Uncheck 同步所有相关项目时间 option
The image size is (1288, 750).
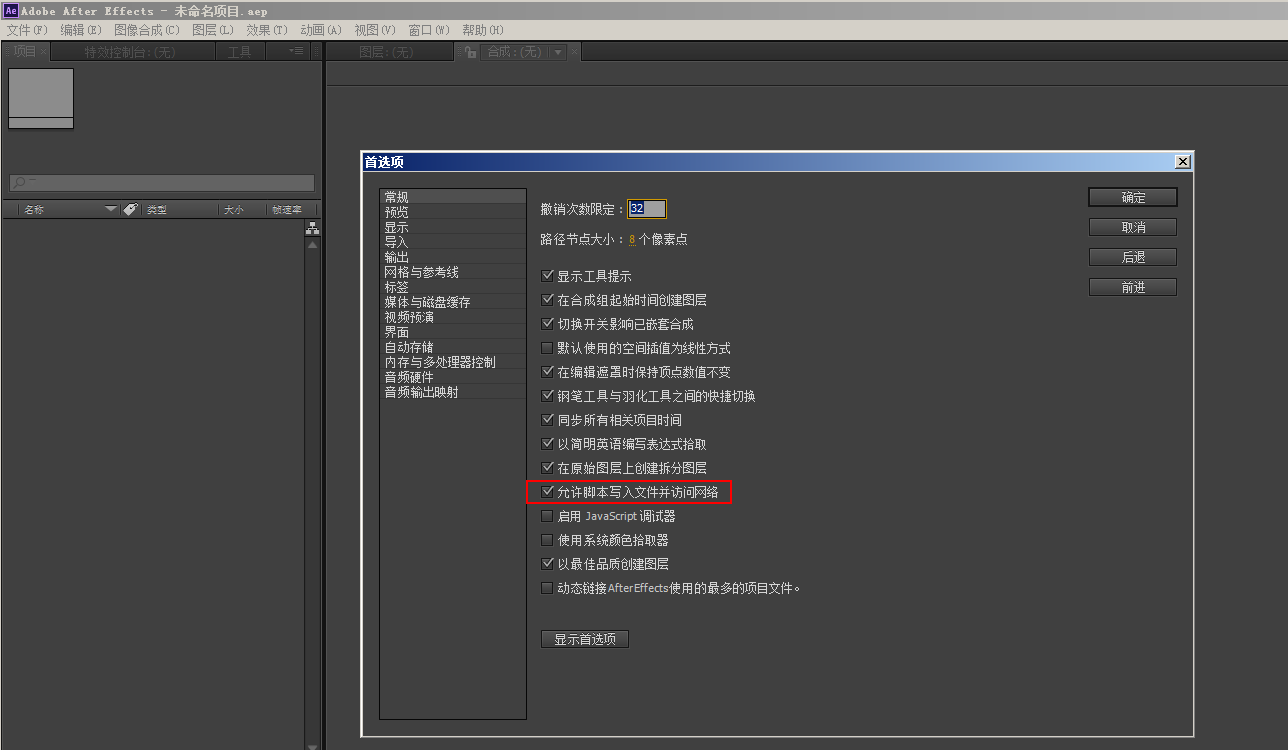547,420
